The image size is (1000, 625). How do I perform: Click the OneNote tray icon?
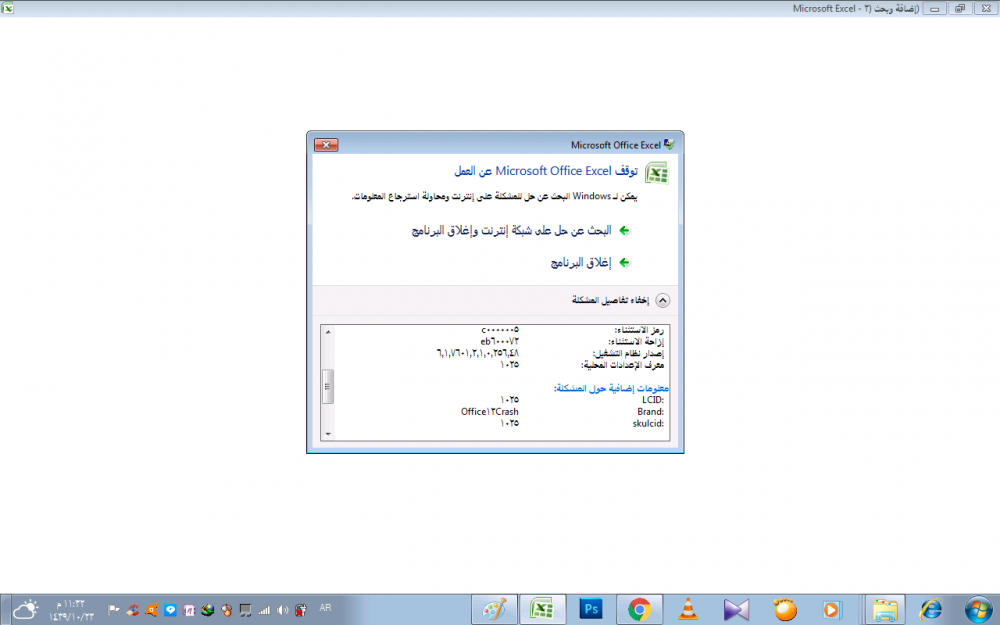(x=189, y=610)
